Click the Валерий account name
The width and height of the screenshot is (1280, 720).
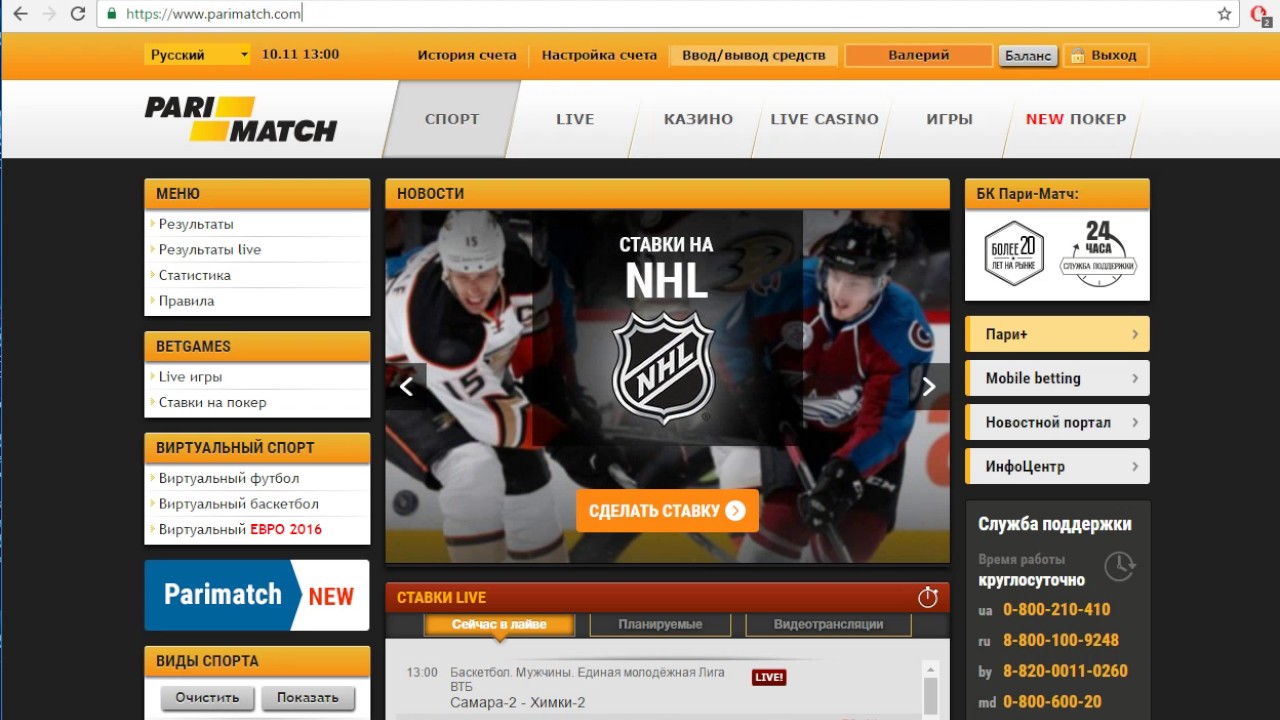918,55
